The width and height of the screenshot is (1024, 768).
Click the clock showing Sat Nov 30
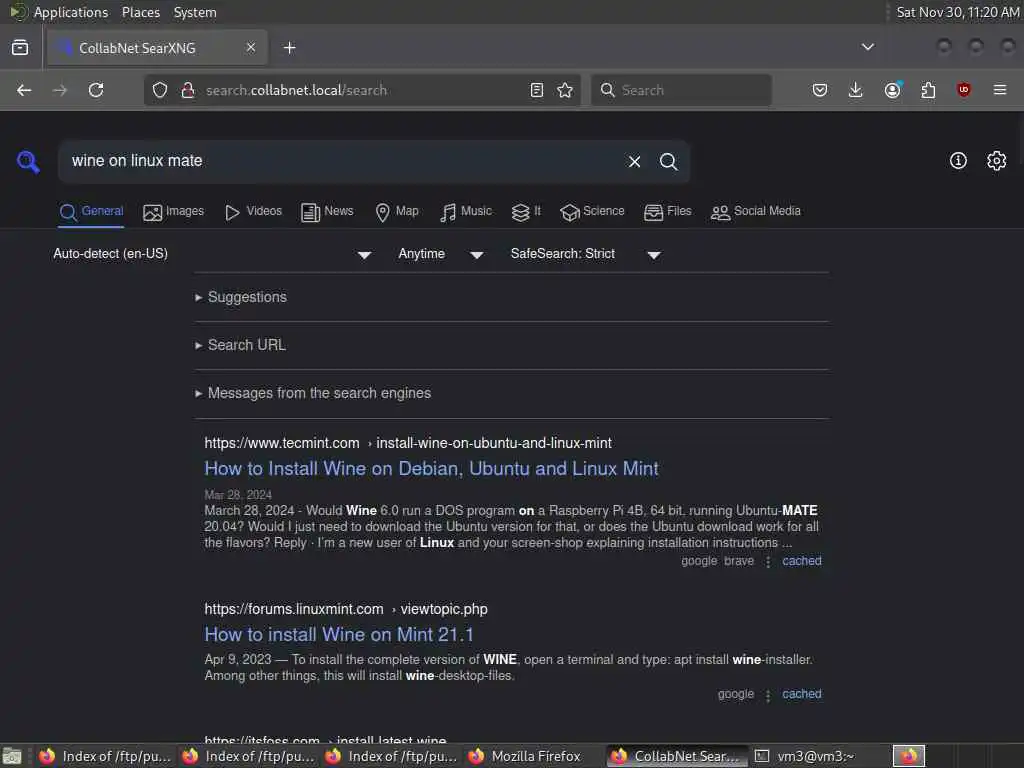point(957,12)
